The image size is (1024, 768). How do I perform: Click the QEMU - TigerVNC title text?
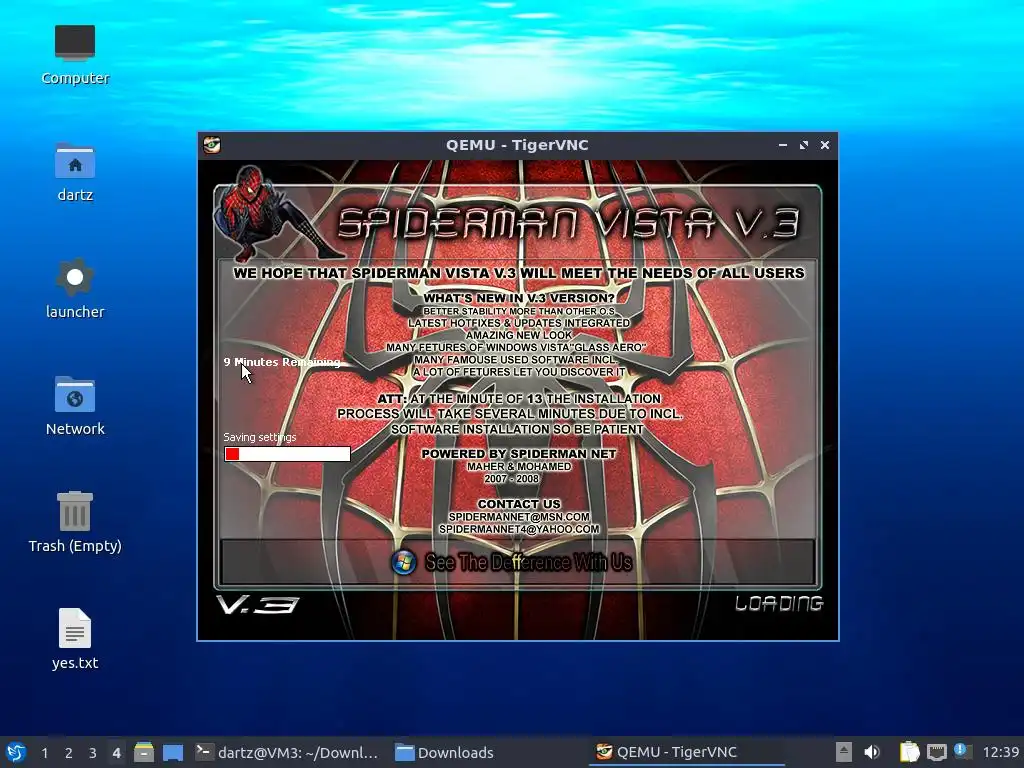click(x=517, y=145)
